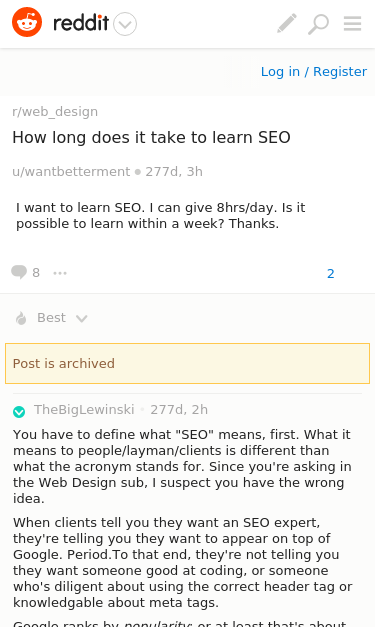The height and width of the screenshot is (627, 375).
Task: Open the pencil create-post icon
Action: pos(287,23)
